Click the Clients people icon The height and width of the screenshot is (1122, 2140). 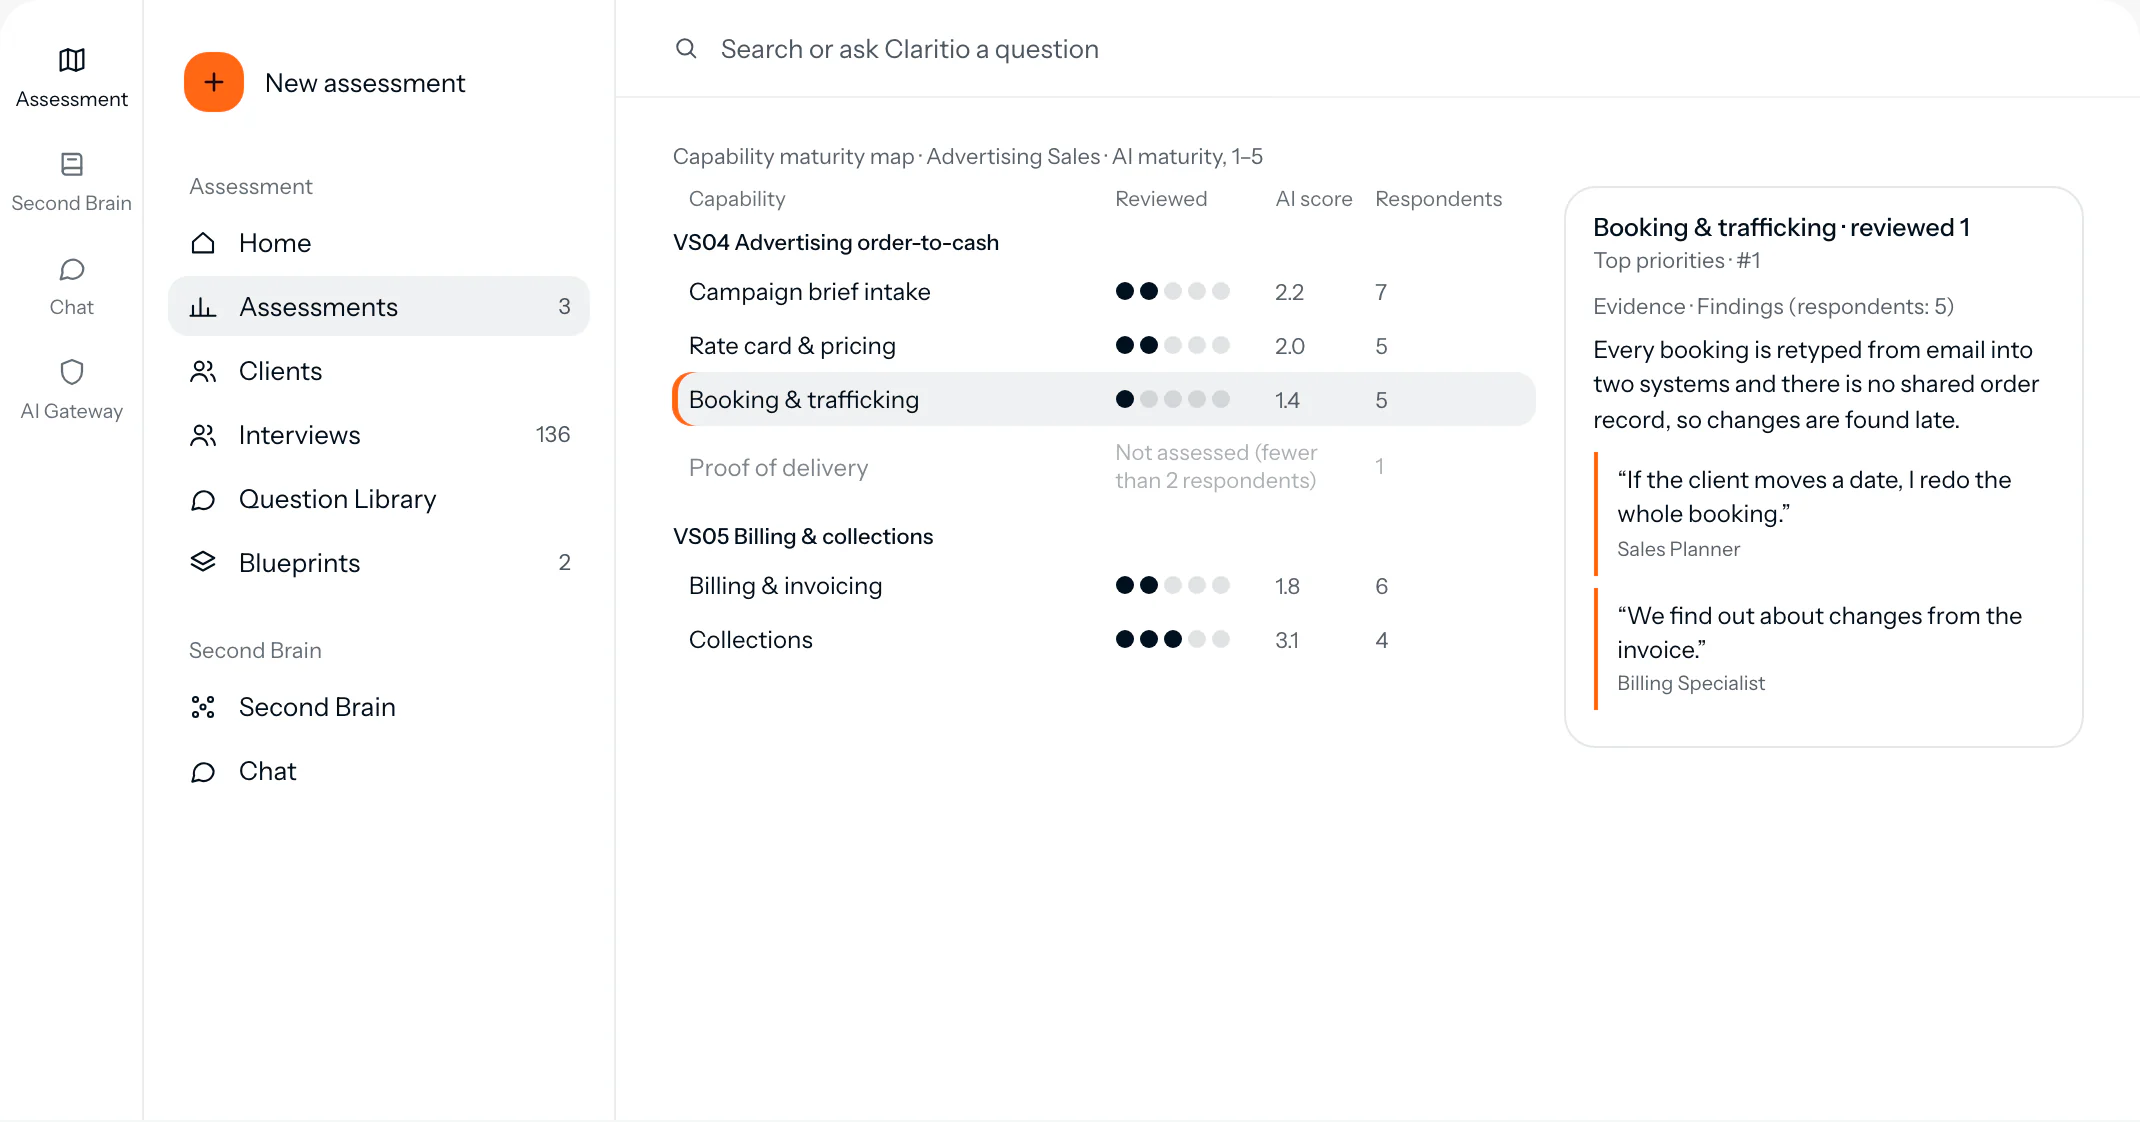click(203, 371)
